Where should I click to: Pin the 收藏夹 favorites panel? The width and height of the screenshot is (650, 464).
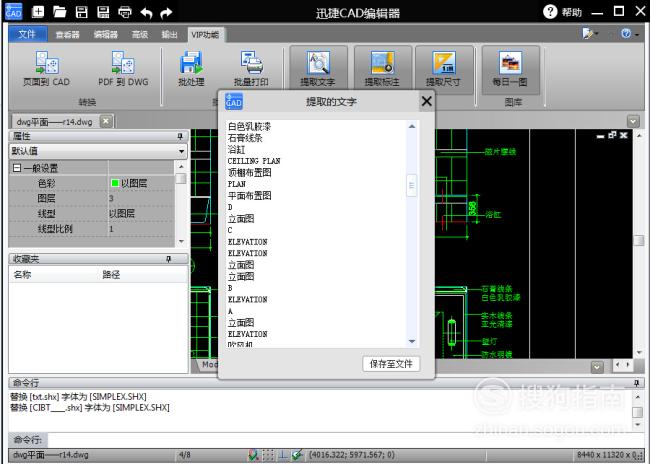168,259
